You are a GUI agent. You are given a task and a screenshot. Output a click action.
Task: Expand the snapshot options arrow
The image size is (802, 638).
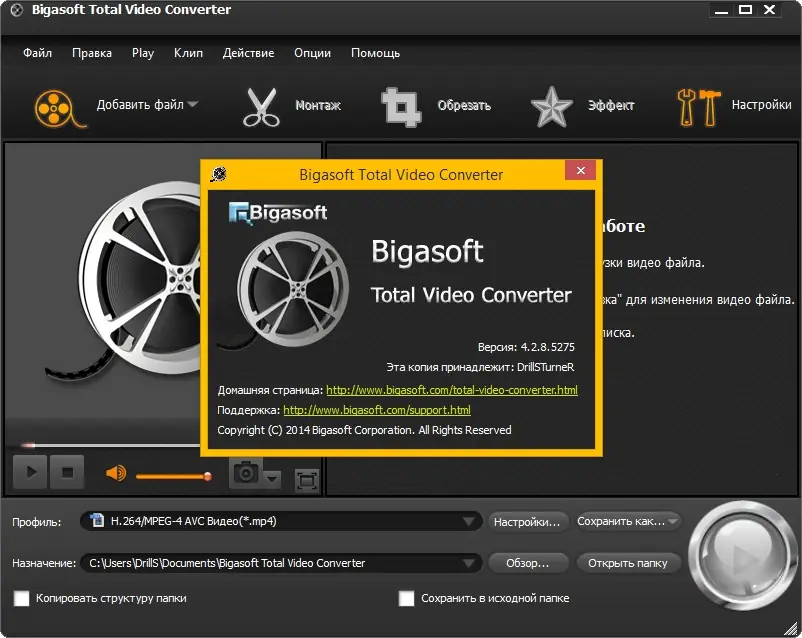272,479
